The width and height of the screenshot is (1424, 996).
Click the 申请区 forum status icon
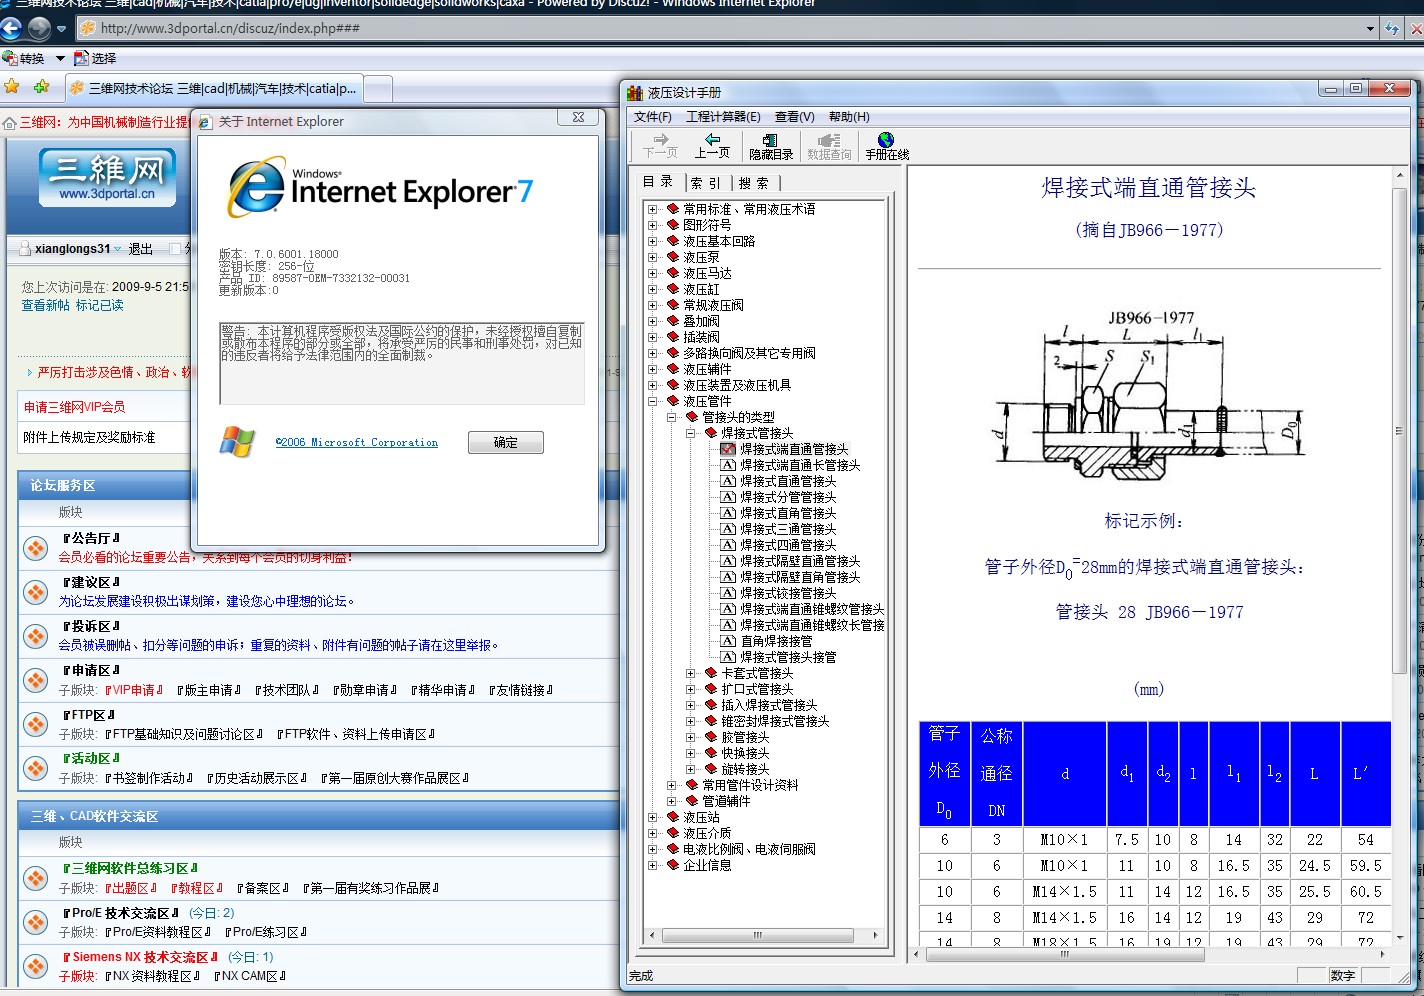point(36,680)
